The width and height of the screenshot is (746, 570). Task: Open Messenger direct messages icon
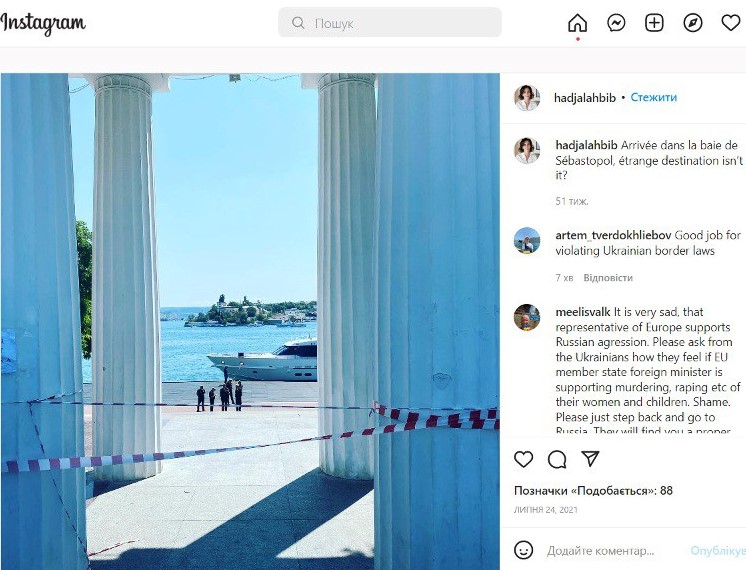point(616,23)
